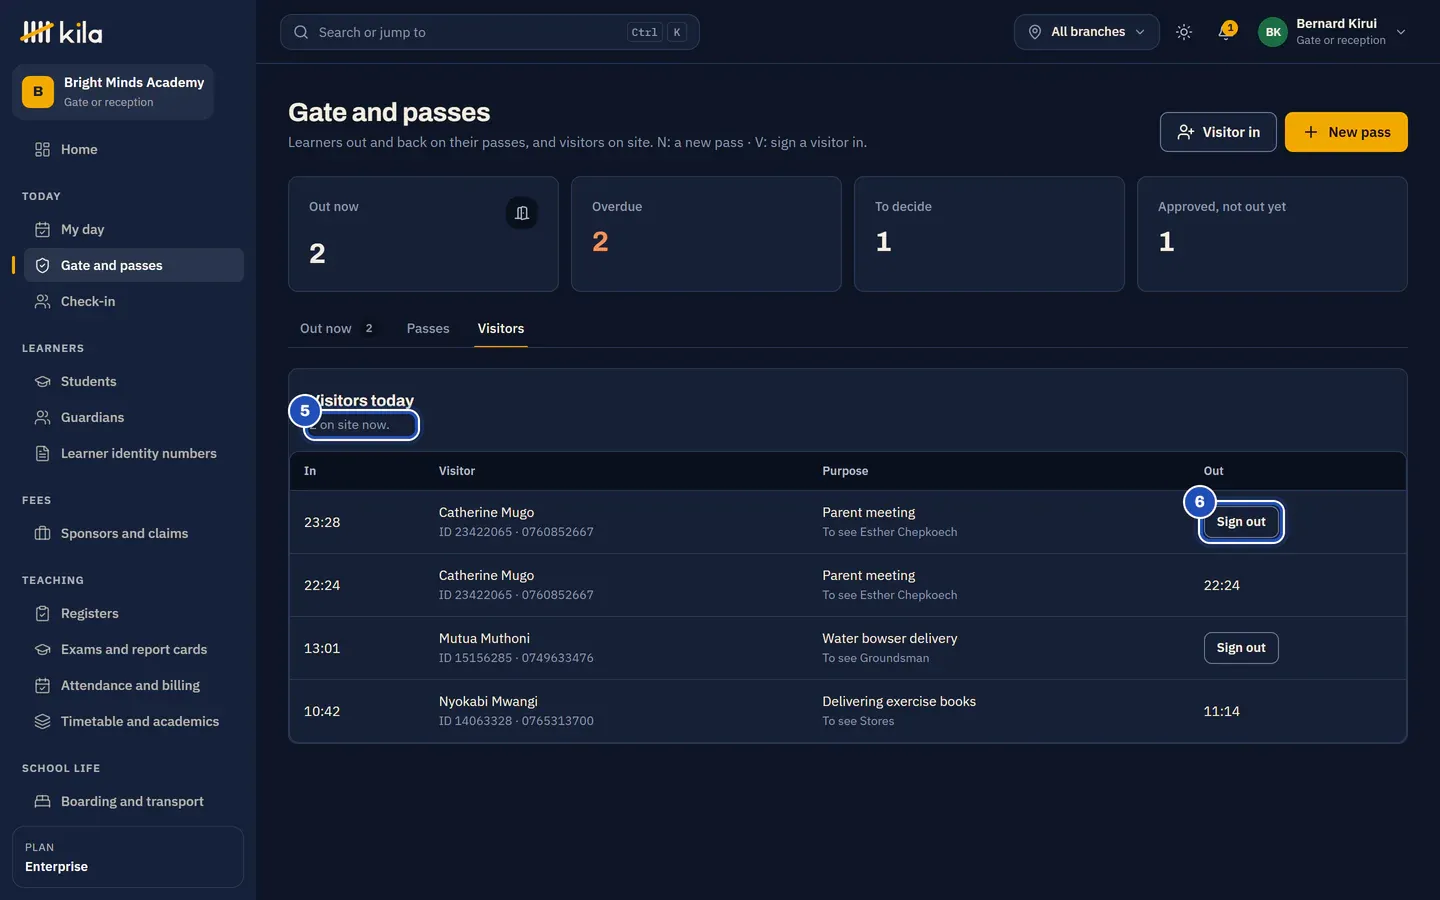The image size is (1440, 900).
Task: Select the Visitors tab
Action: click(501, 328)
